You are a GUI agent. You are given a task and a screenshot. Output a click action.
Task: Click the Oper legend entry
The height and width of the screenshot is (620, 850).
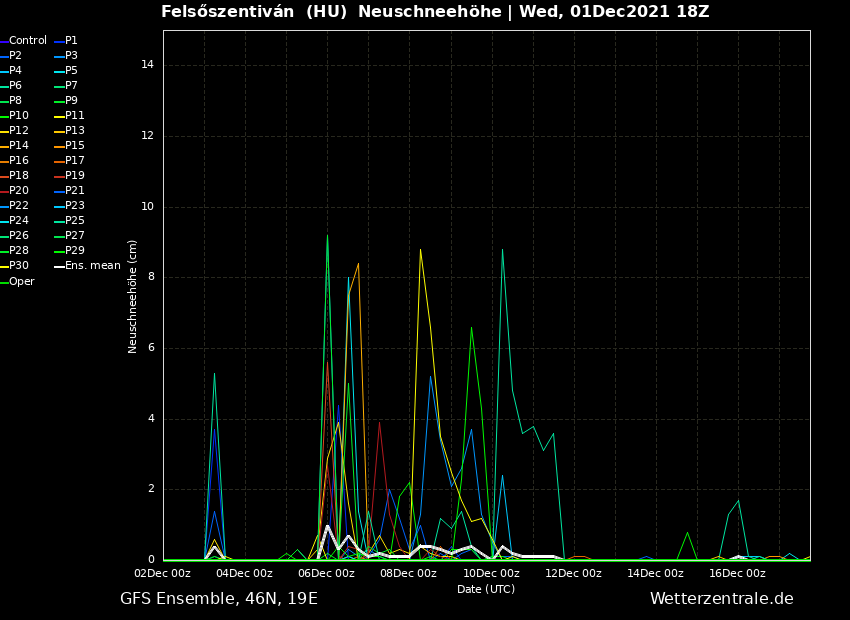(21, 282)
